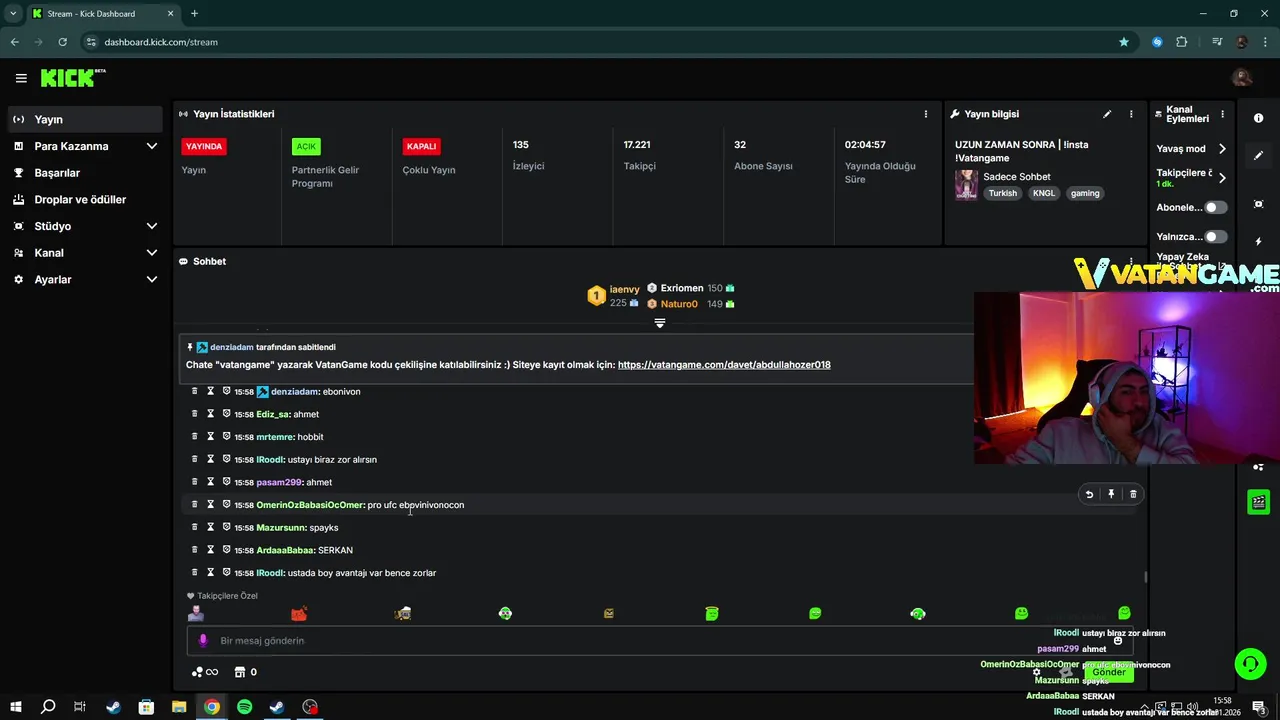
Task: Click the chat scrollbar thumb
Action: click(1145, 577)
